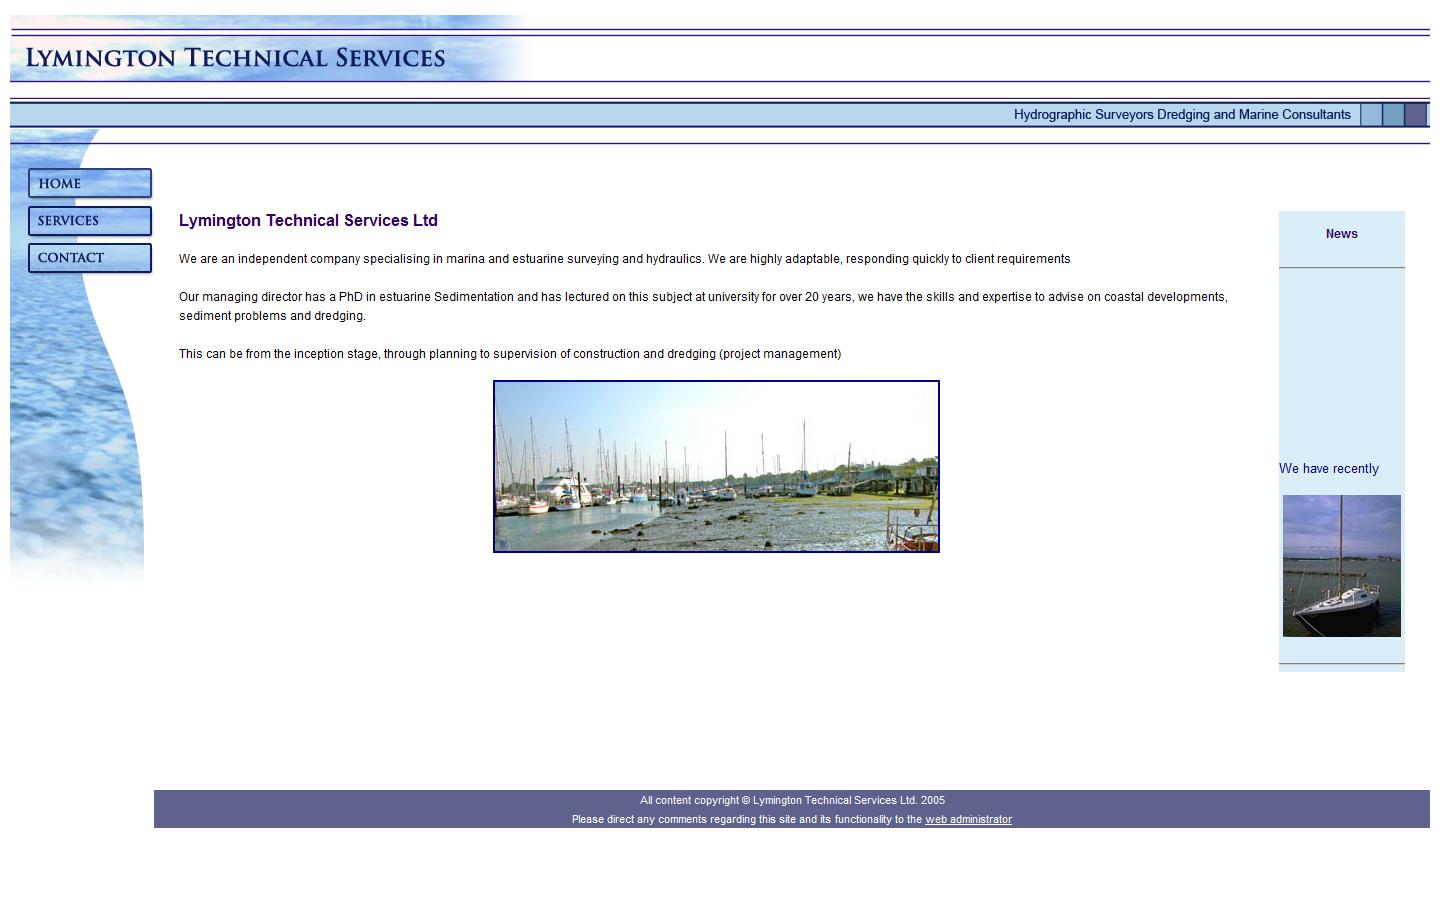Viewport: 1440px width, 900px height.
Task: Click the 'We have recently' news text
Action: [x=1329, y=468]
